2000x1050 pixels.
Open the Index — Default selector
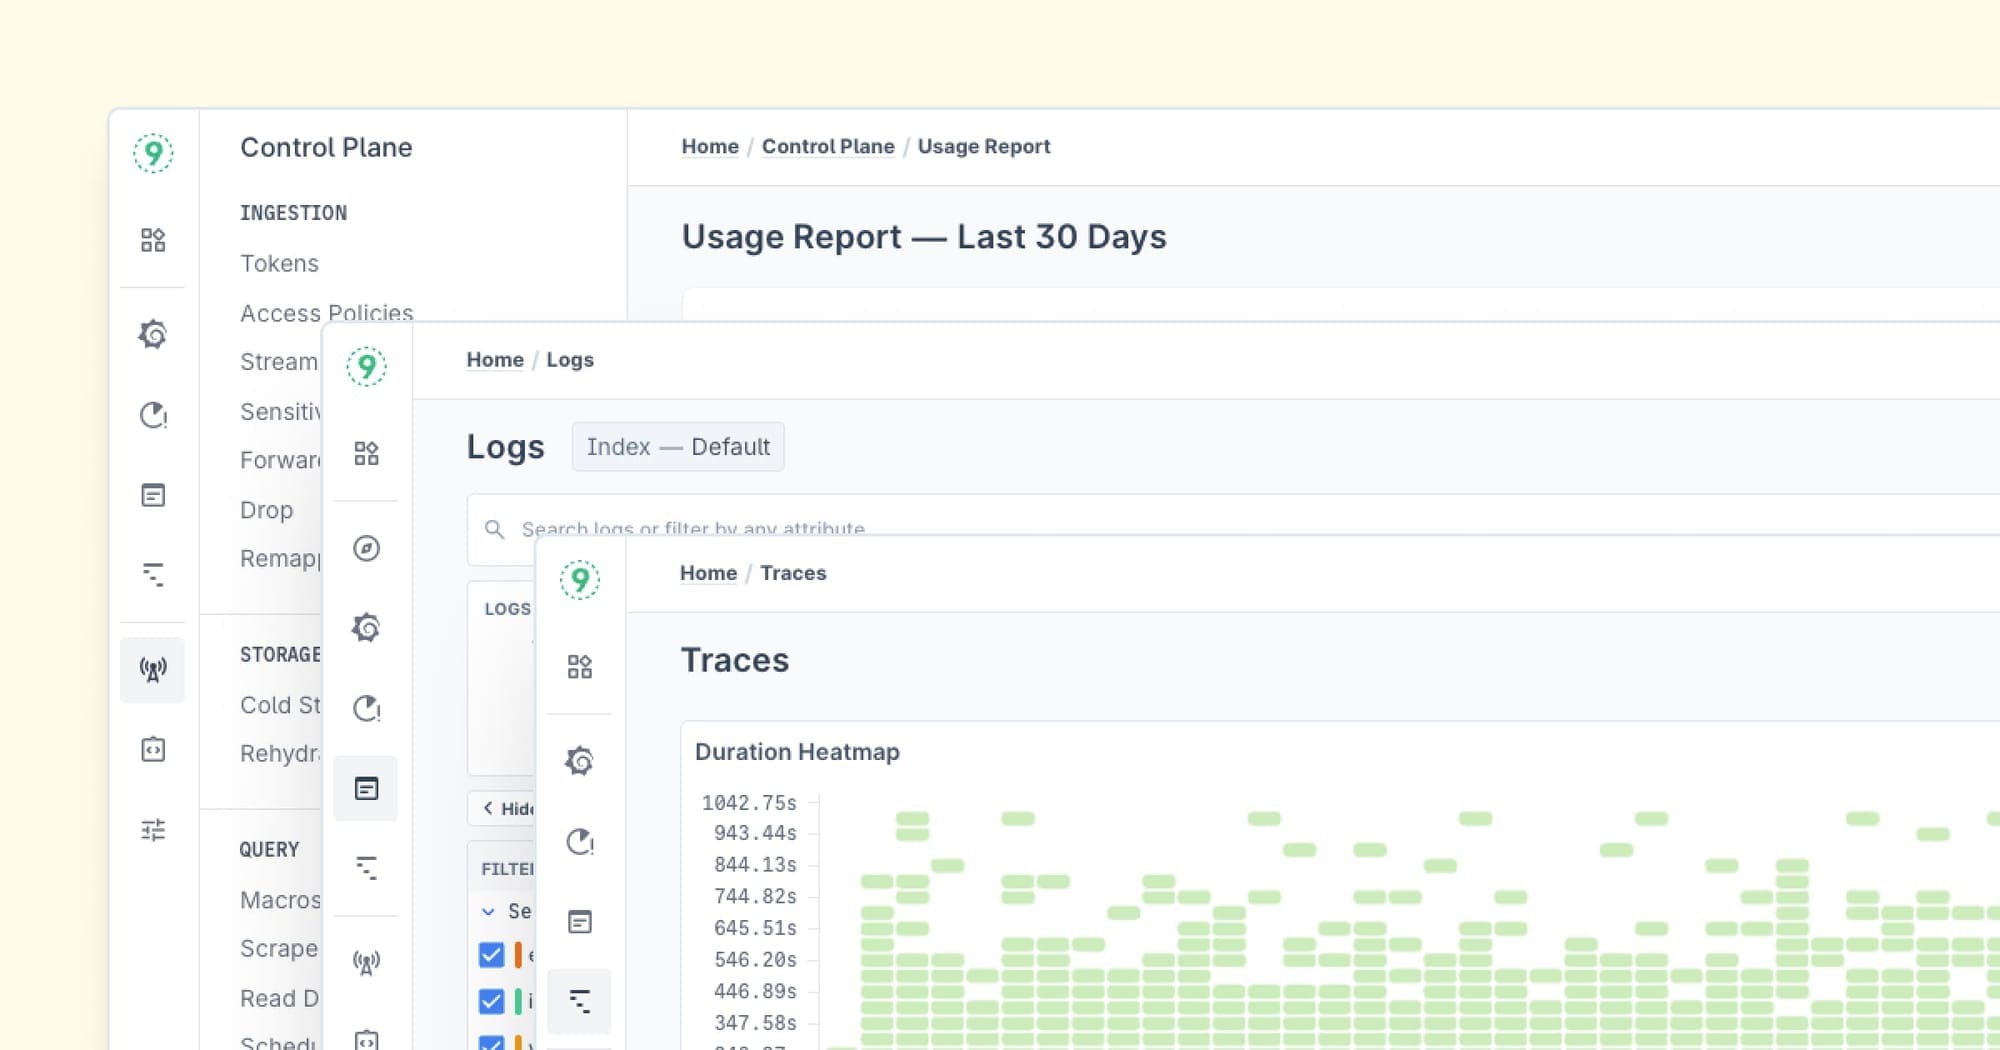pos(677,447)
